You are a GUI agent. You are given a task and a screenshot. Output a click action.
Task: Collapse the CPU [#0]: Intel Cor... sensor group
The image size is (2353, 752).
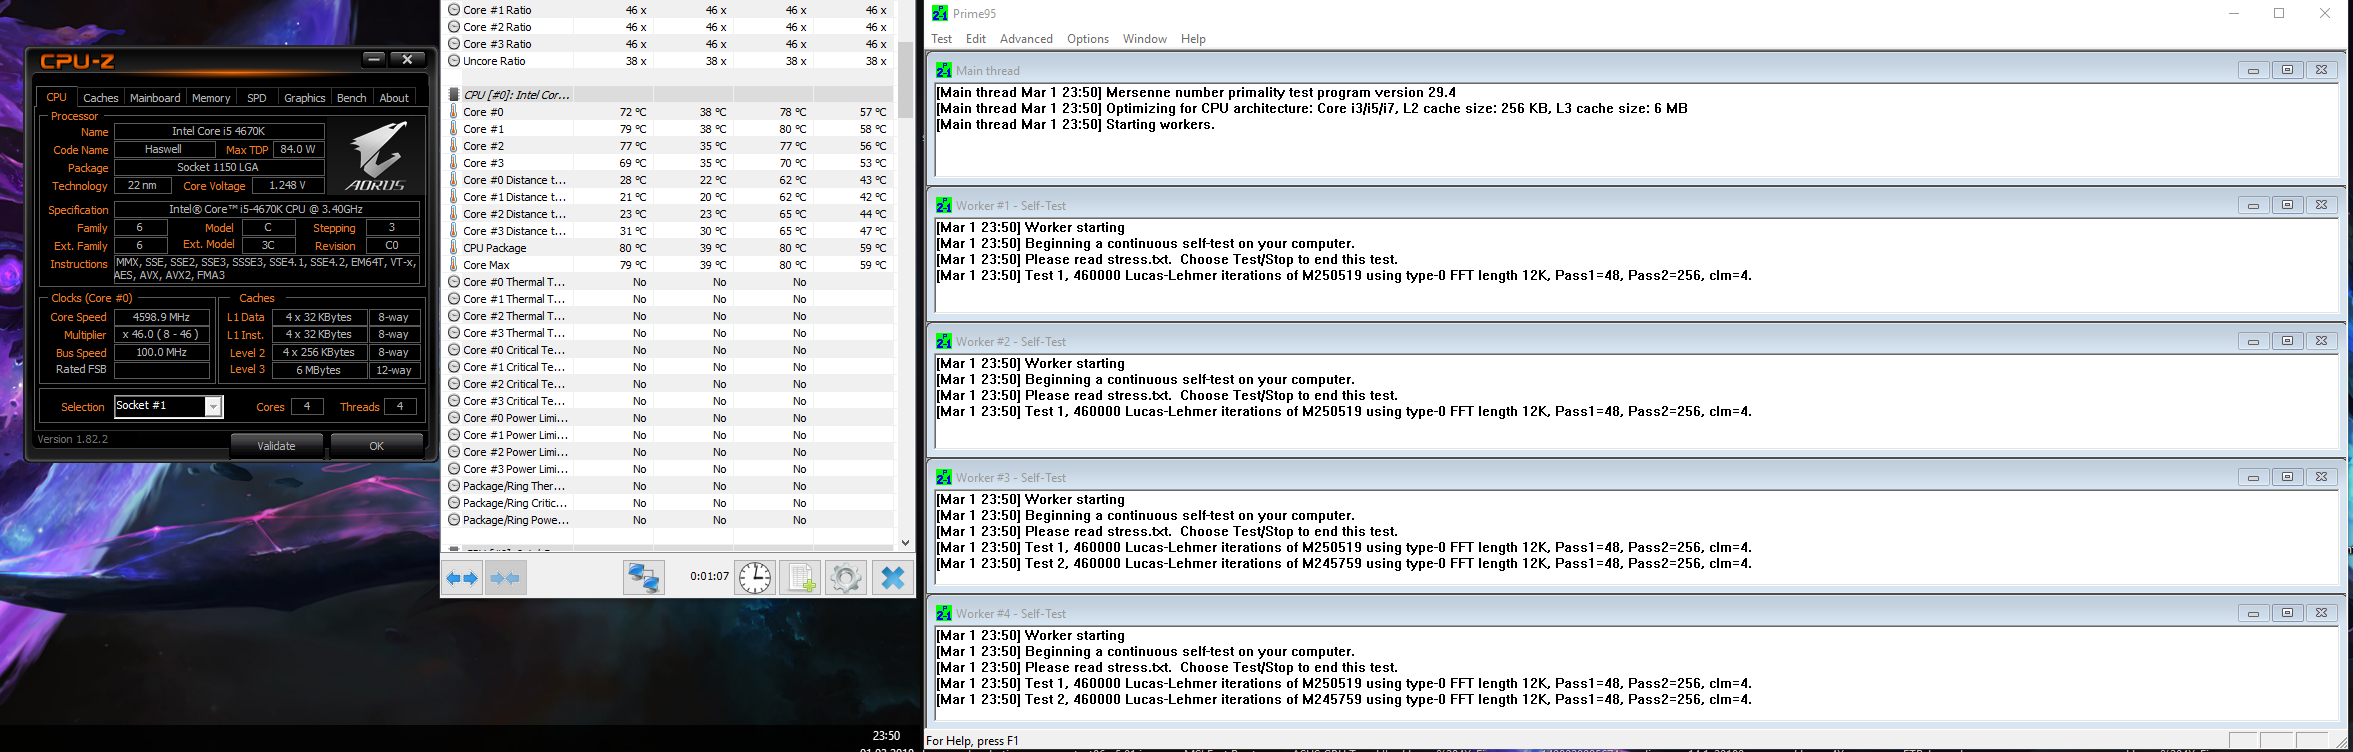point(454,95)
